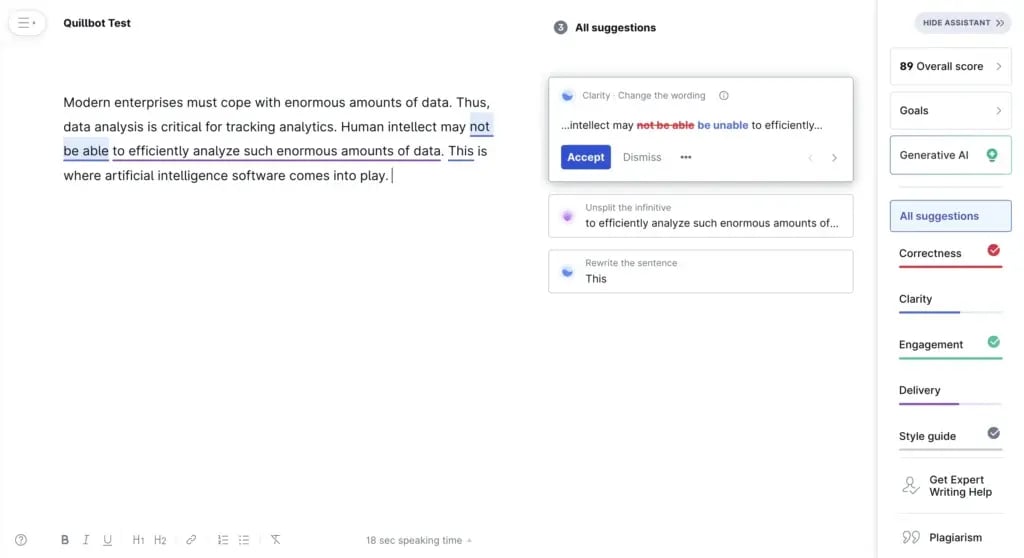Toggle bold formatting in the bottom toolbar
Screen dimensions: 1024x558
(x=65, y=540)
